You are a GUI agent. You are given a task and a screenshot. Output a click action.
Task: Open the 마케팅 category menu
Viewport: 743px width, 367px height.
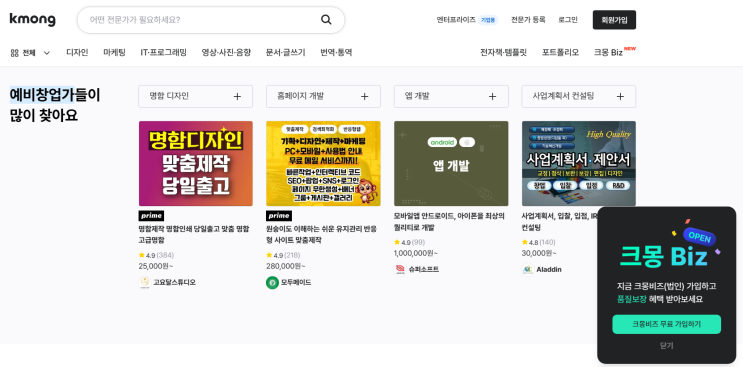(x=114, y=53)
